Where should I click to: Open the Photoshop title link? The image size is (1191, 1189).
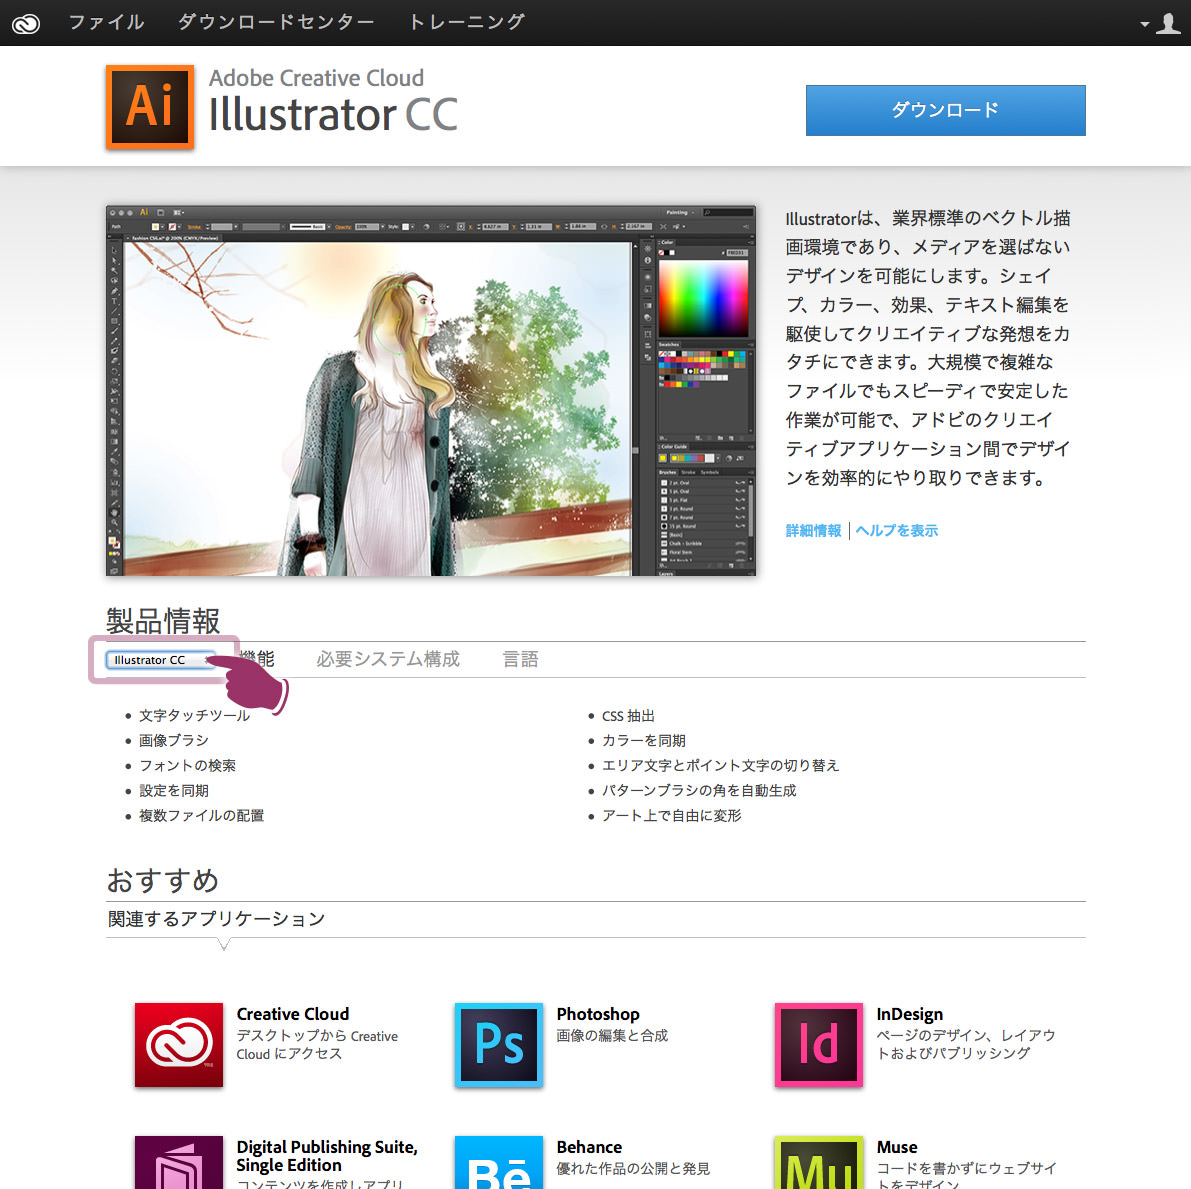598,1014
